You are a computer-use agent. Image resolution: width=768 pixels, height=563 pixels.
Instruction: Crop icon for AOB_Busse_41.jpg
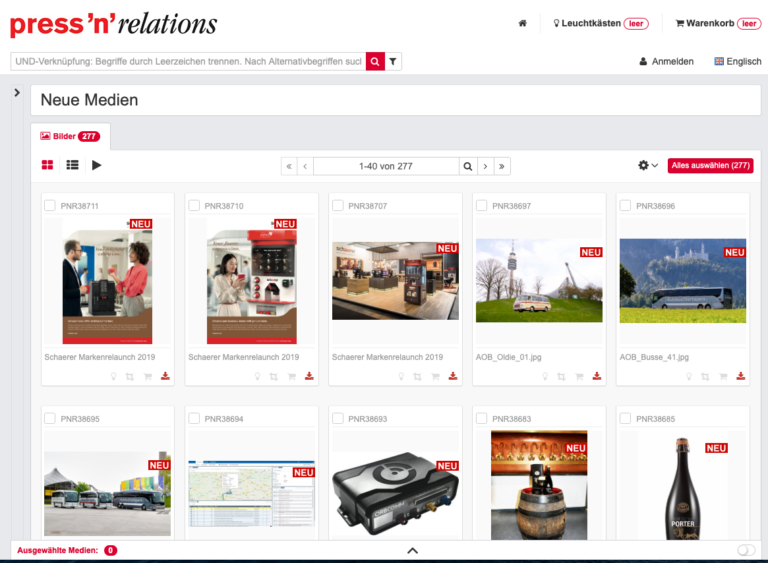tap(705, 376)
